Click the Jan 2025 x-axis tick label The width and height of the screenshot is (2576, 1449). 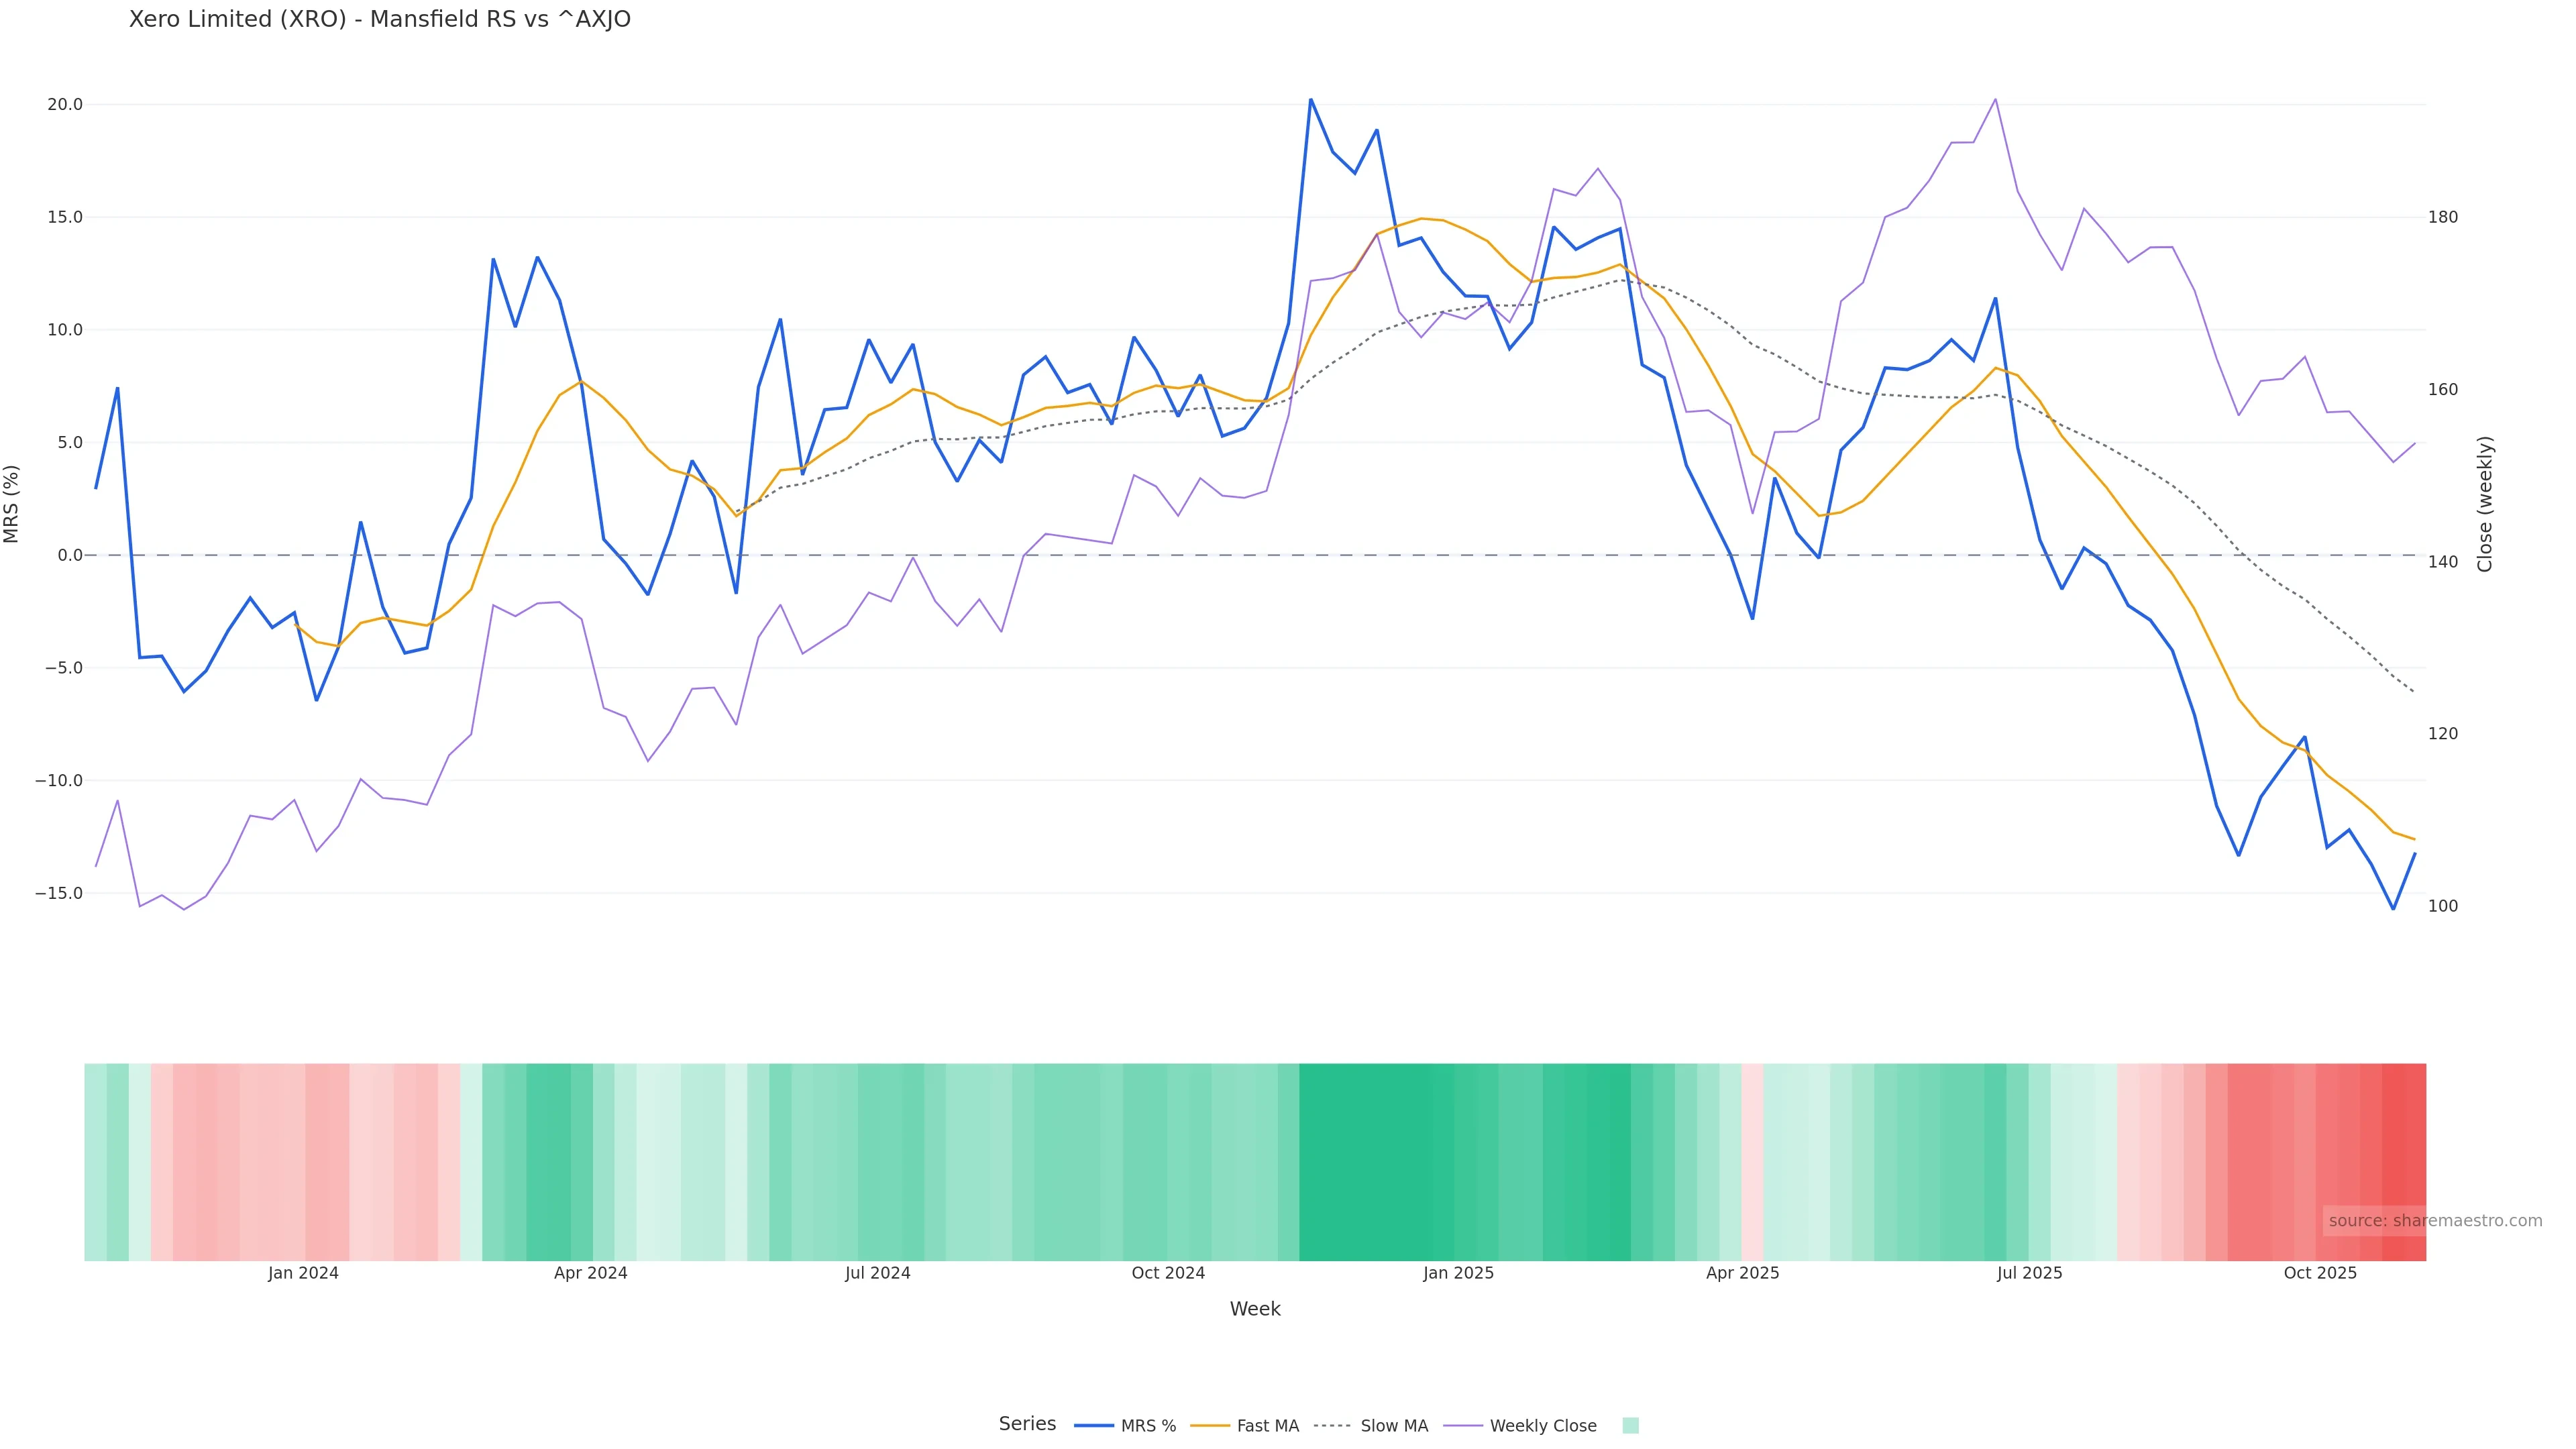click(x=1458, y=1273)
